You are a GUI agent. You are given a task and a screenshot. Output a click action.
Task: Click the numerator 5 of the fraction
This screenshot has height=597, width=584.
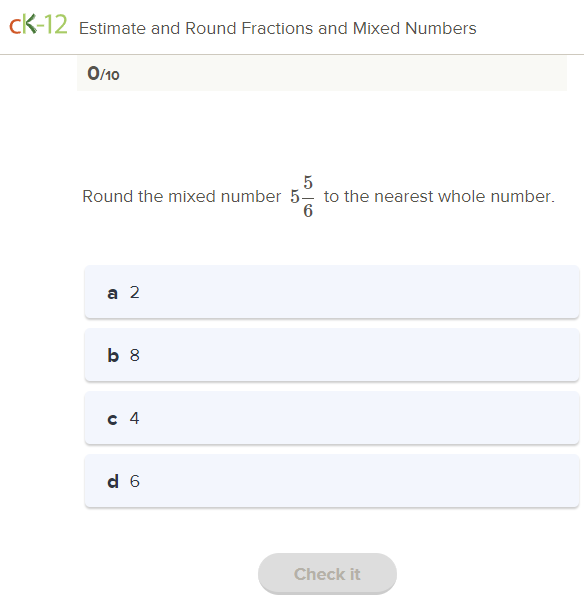(308, 182)
